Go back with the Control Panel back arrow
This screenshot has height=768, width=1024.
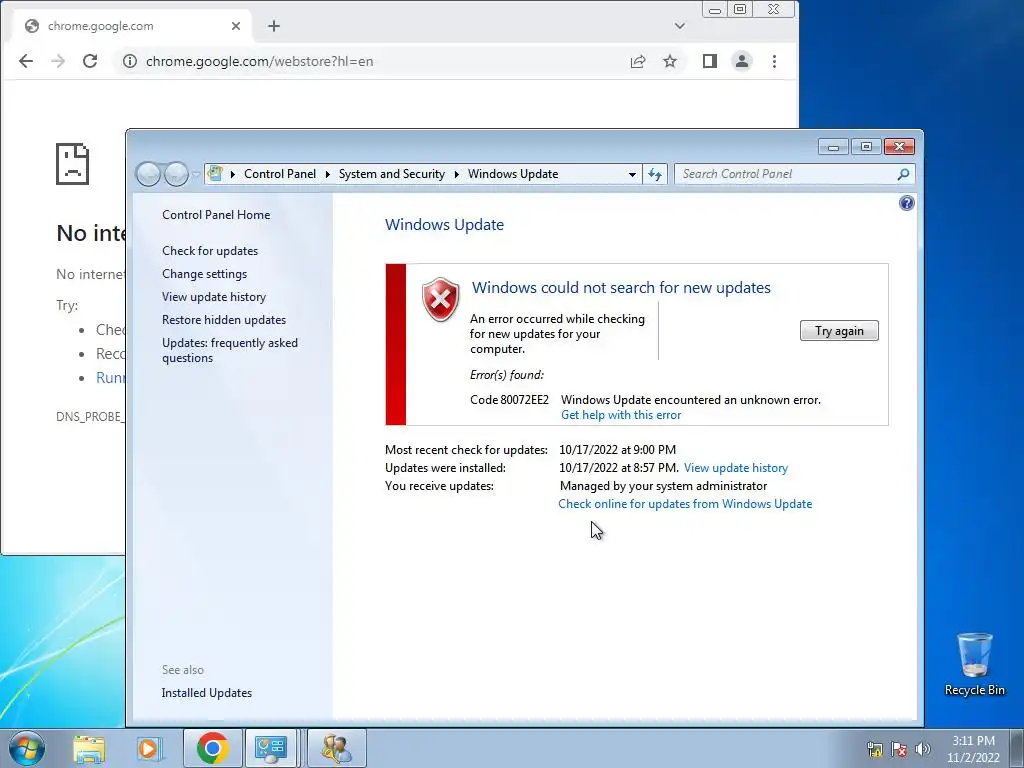tap(148, 174)
